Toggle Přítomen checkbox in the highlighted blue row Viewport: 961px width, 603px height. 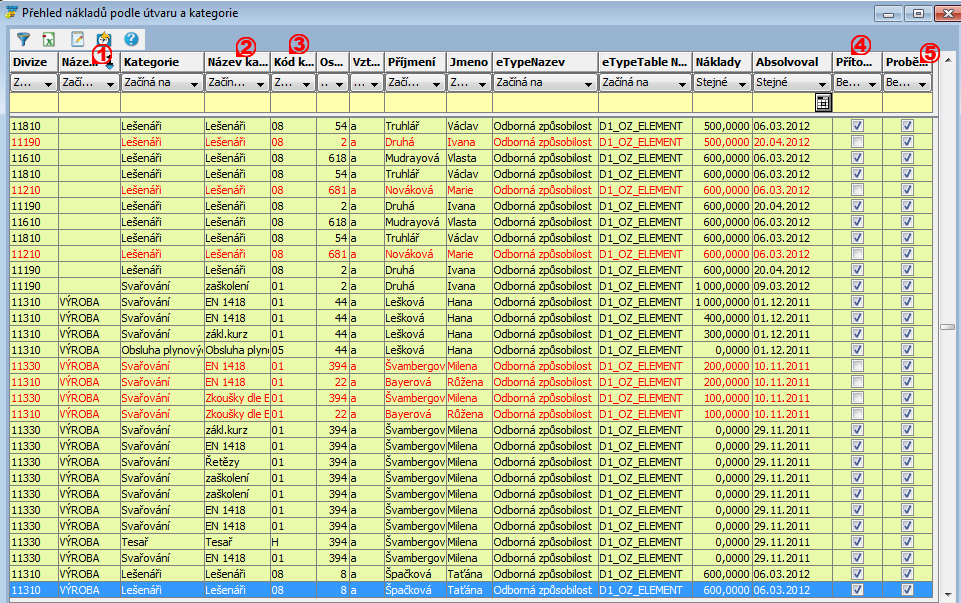tap(857, 590)
